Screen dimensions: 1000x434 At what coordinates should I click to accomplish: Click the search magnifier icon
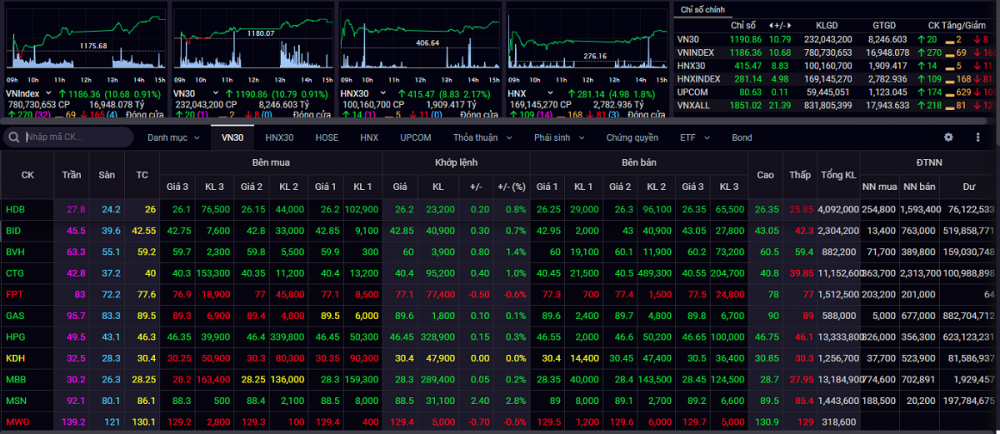coord(16,137)
